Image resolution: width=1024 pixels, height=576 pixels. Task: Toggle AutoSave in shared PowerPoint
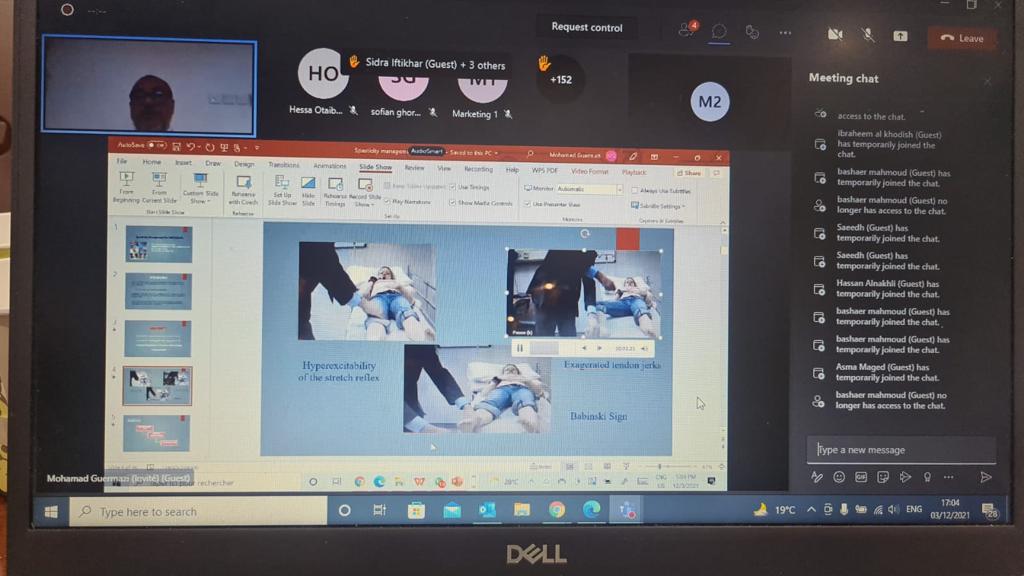tap(155, 145)
